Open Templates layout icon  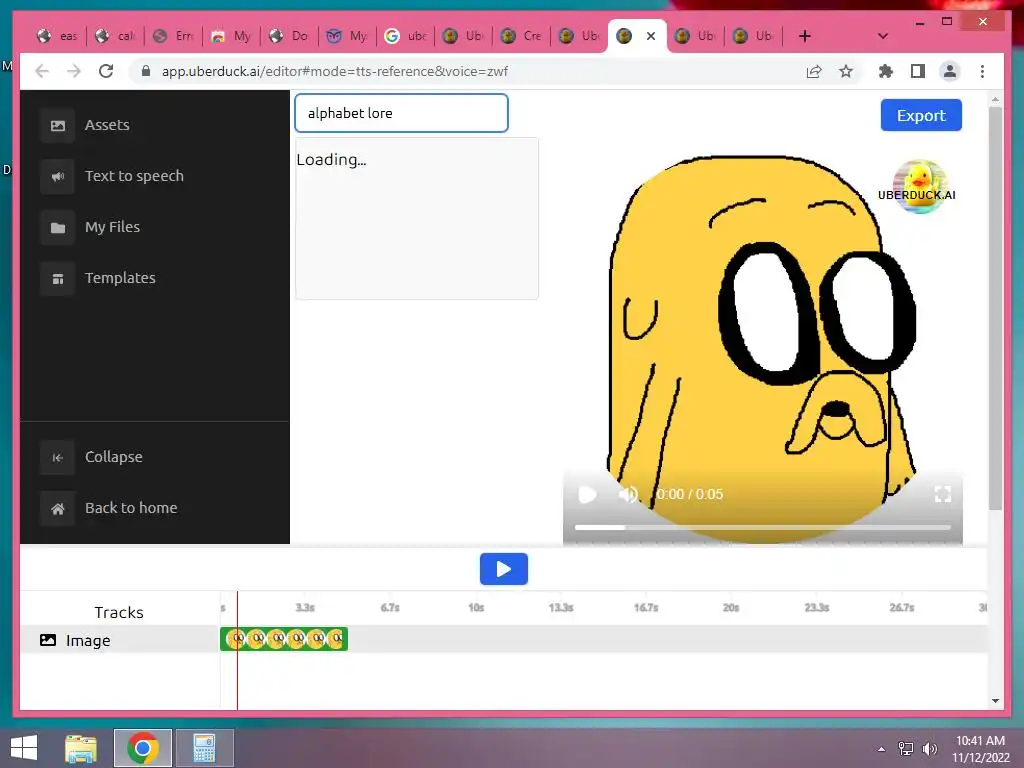click(x=57, y=278)
